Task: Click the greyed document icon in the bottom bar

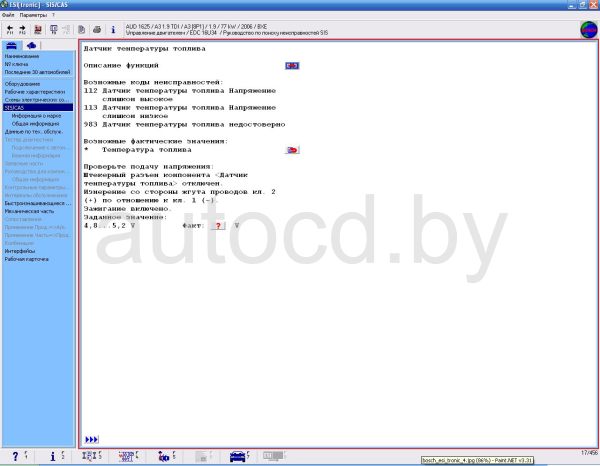Action: pos(201,456)
